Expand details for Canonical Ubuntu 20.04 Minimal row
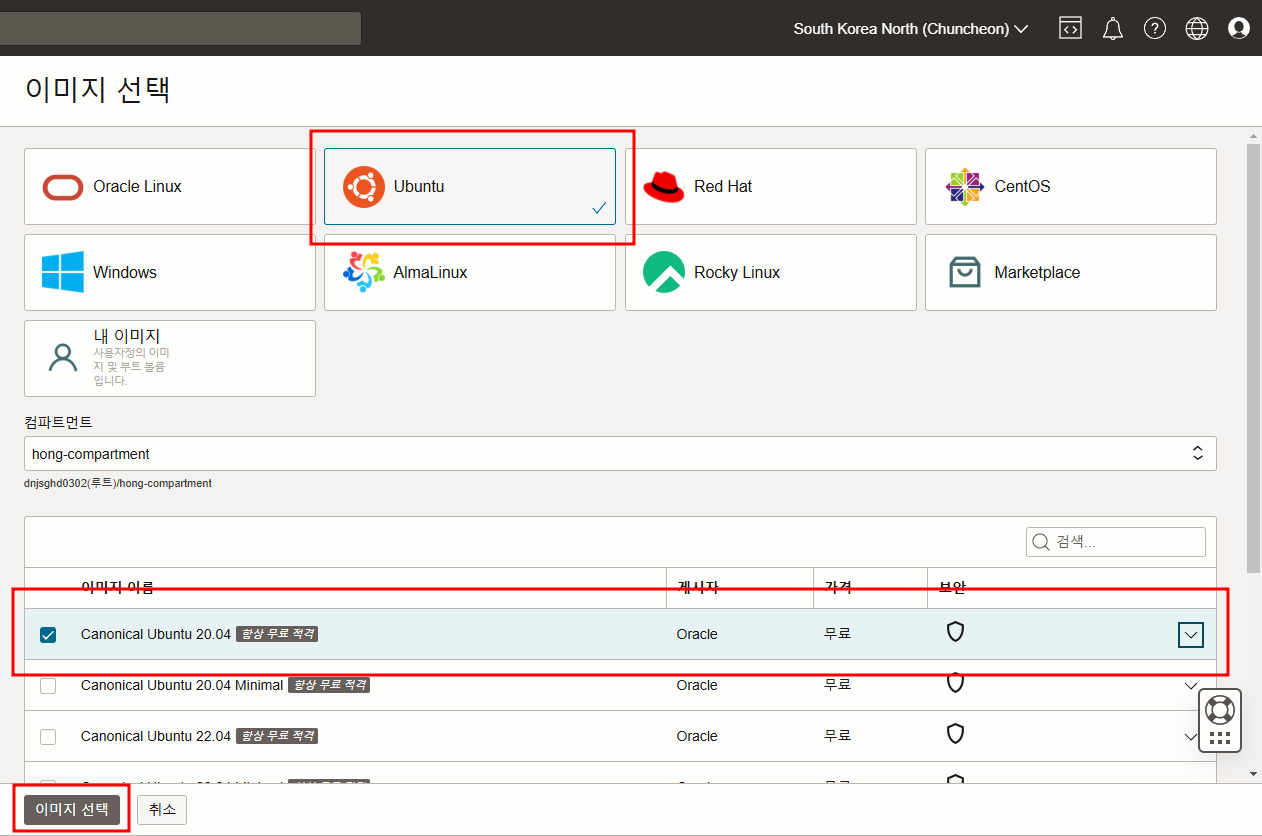1262x836 pixels. point(1191,686)
